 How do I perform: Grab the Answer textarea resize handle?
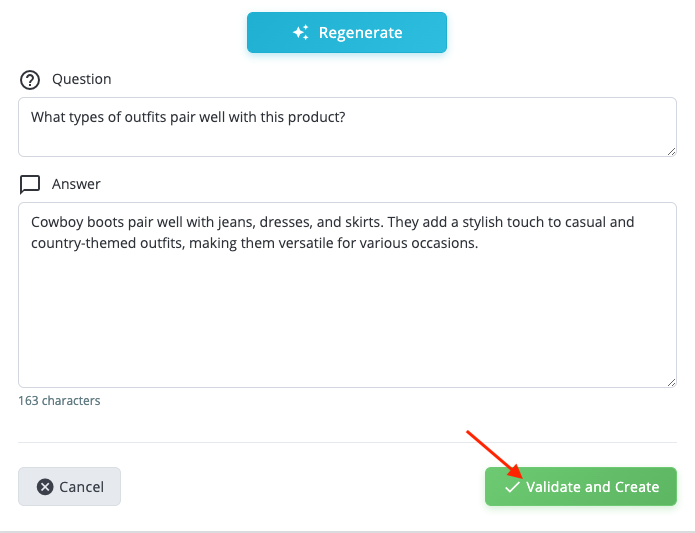coord(671,382)
